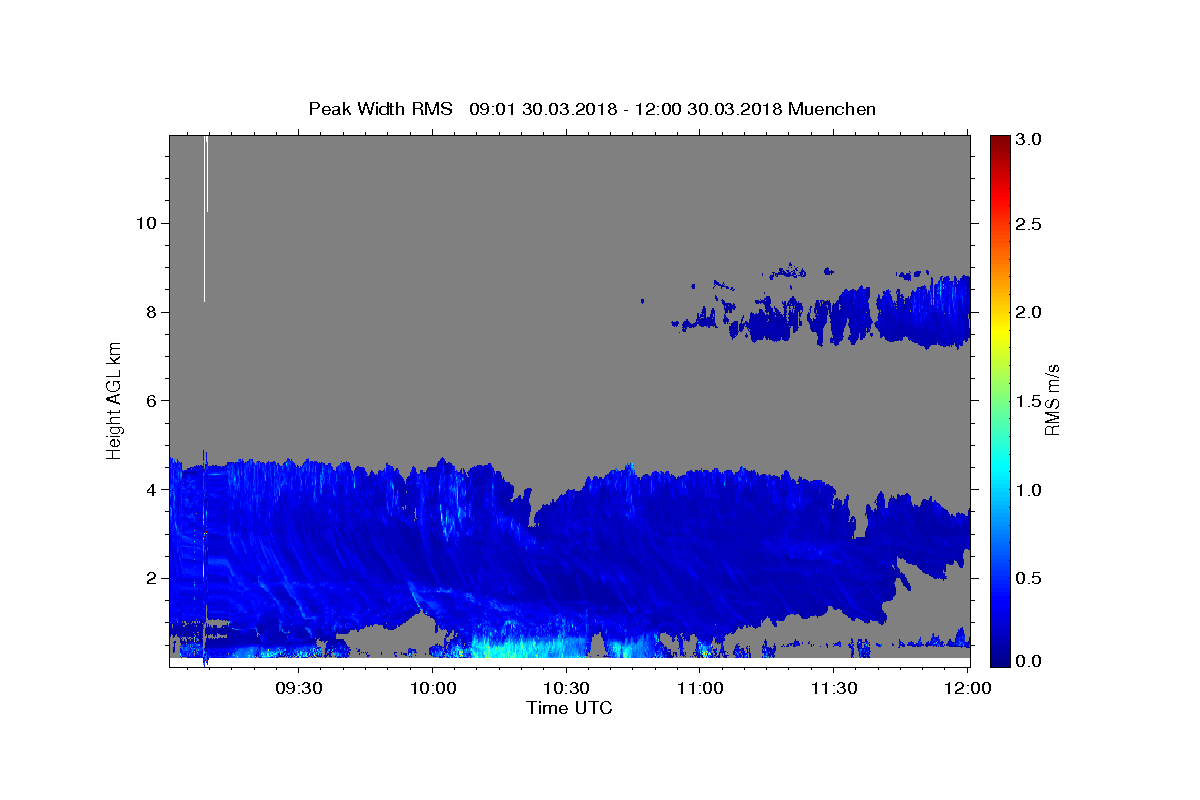Screen dimensions: 1200x800
Task: Click the colorbar value 3.0
Action: pyautogui.click(x=1031, y=139)
